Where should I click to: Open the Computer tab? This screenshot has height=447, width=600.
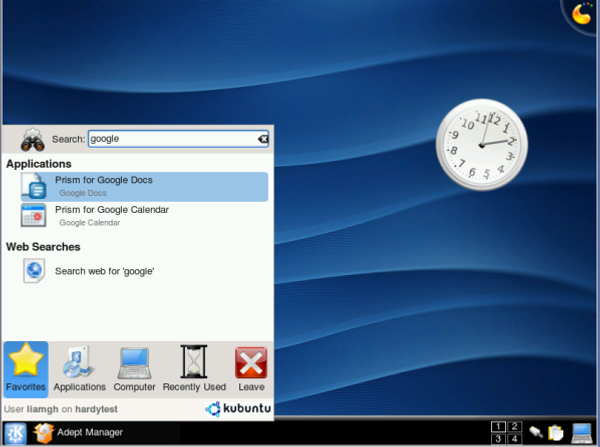click(134, 369)
